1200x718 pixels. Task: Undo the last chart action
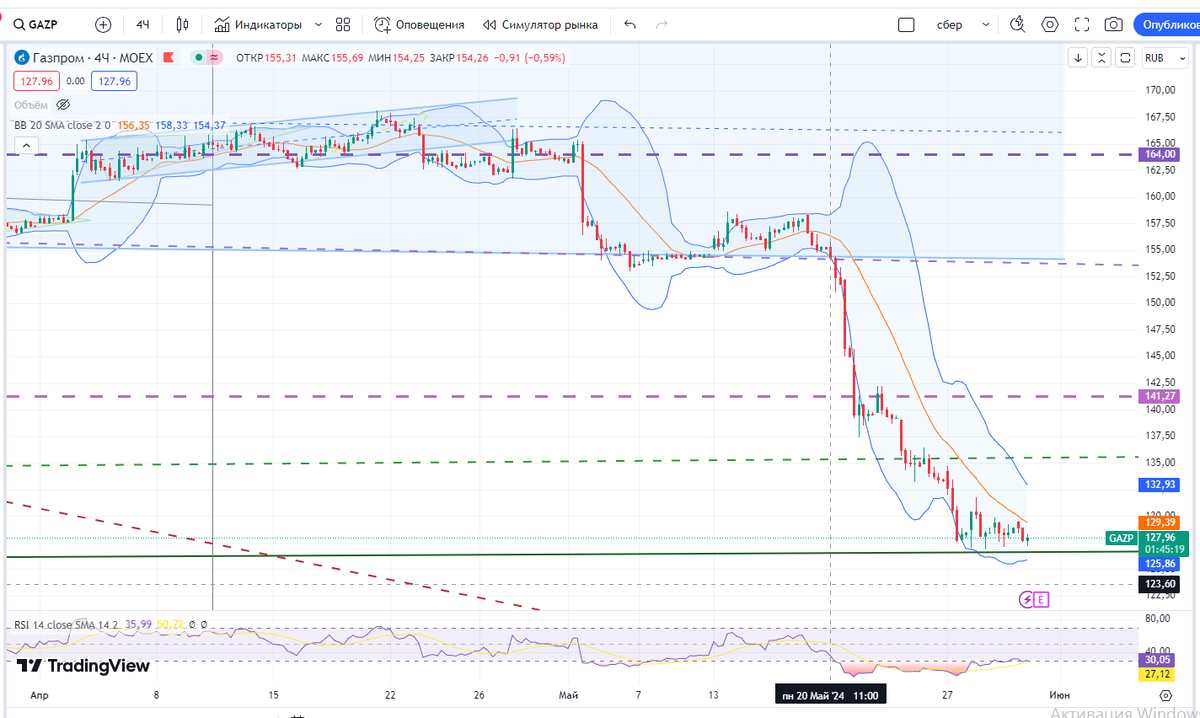coord(629,24)
